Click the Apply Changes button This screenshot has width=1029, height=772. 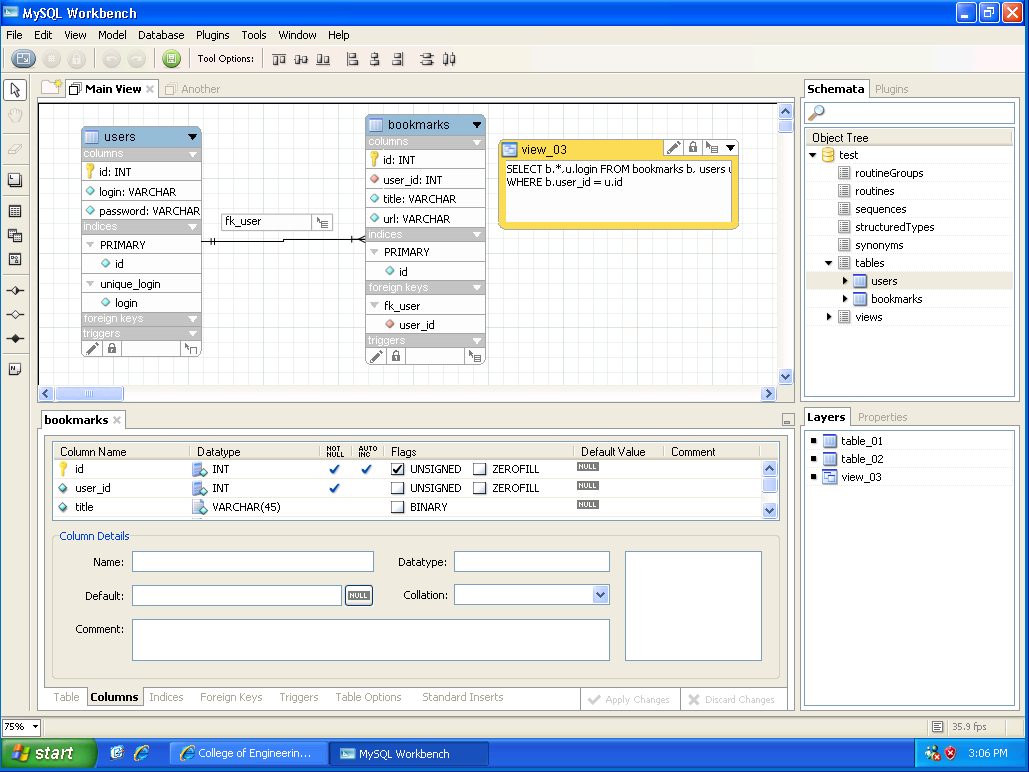coord(629,700)
